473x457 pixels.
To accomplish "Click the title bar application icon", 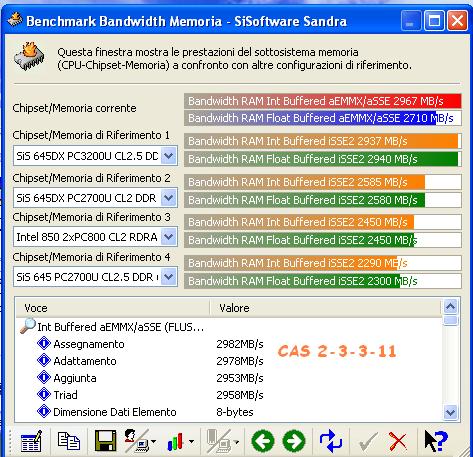I will click(x=15, y=20).
